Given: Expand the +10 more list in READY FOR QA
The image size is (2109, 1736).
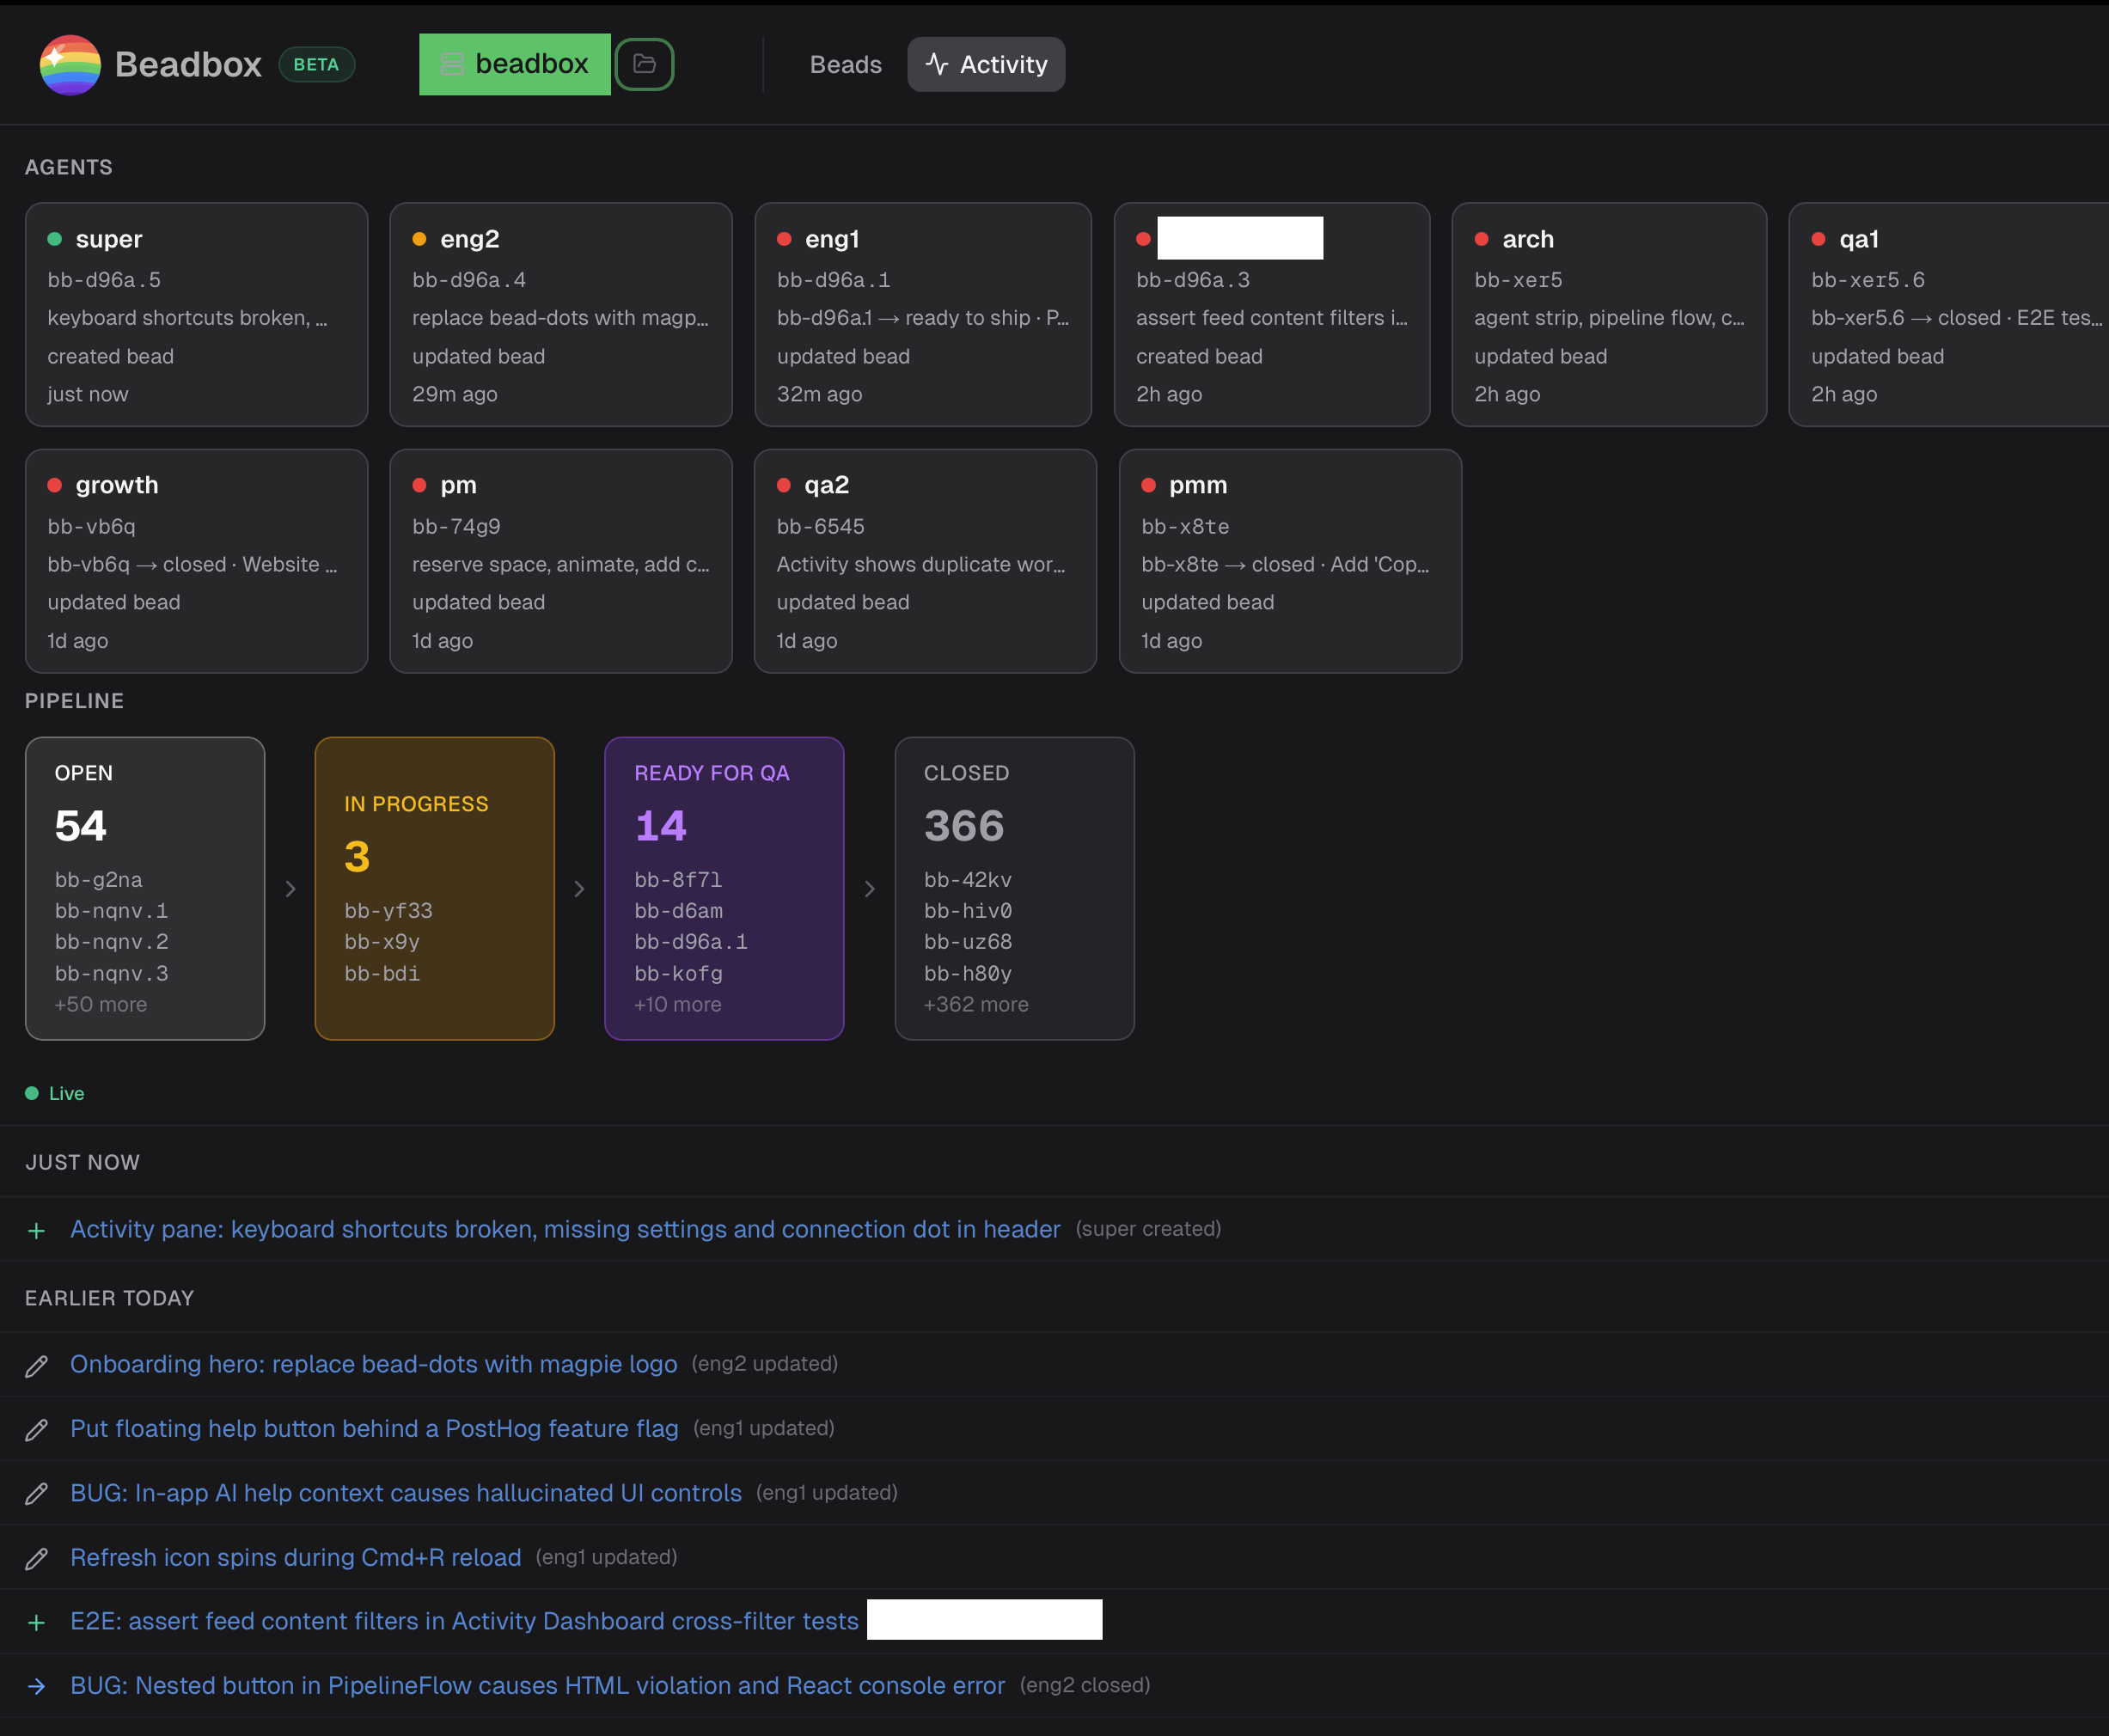Looking at the screenshot, I should [677, 1004].
